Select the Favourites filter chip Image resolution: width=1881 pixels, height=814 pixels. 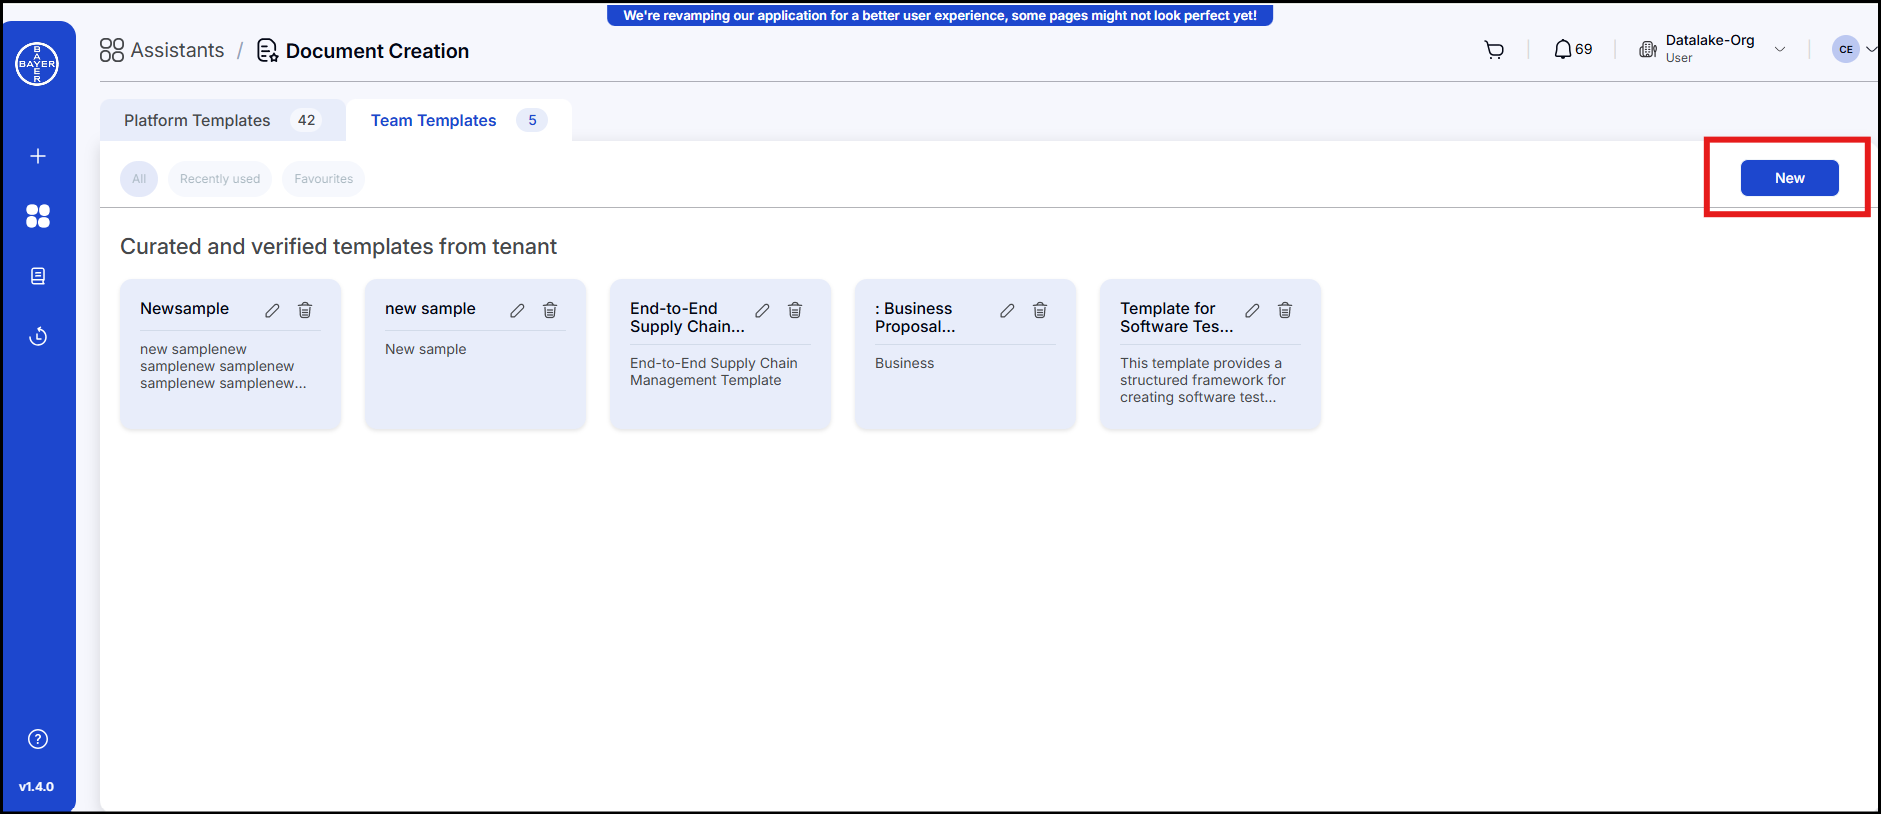pyautogui.click(x=324, y=179)
